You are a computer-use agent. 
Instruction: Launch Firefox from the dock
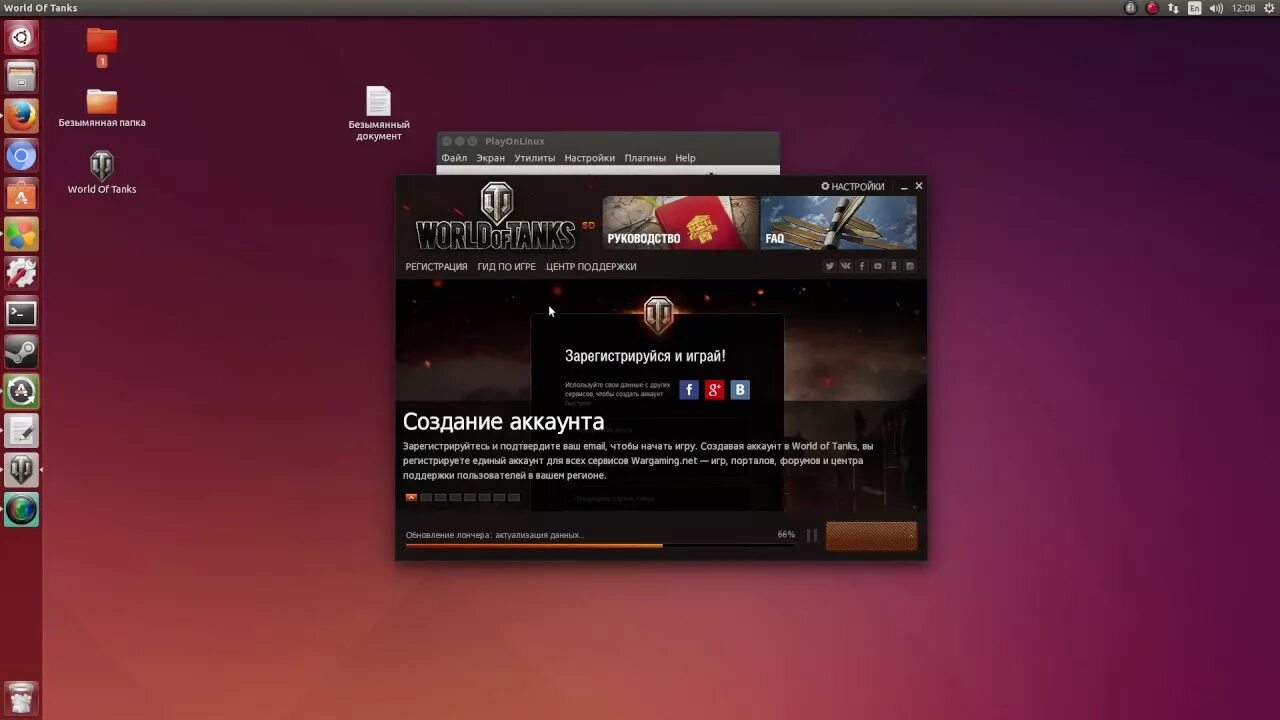tap(21, 116)
